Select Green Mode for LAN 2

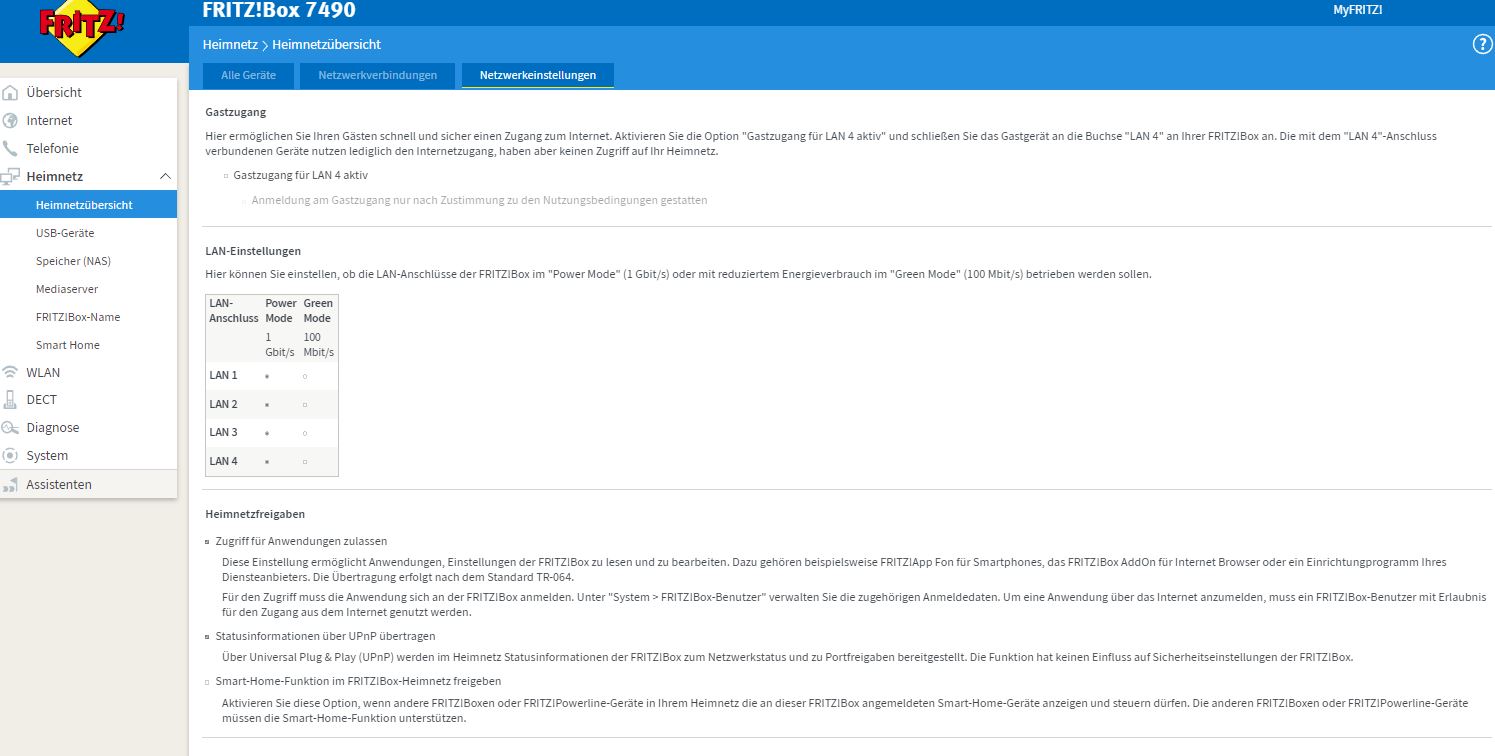[x=305, y=405]
